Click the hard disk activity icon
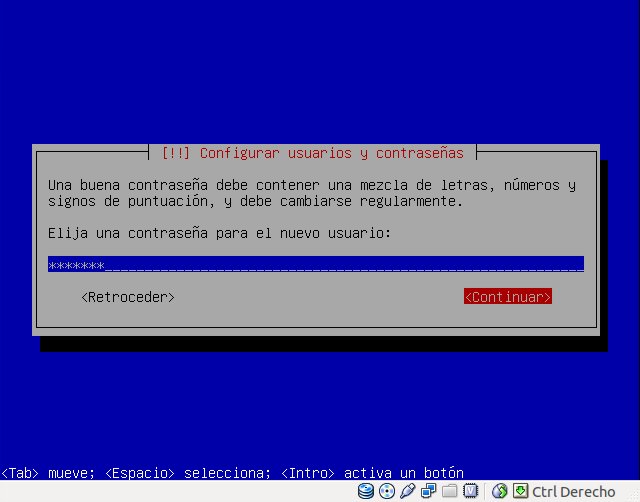 366,491
